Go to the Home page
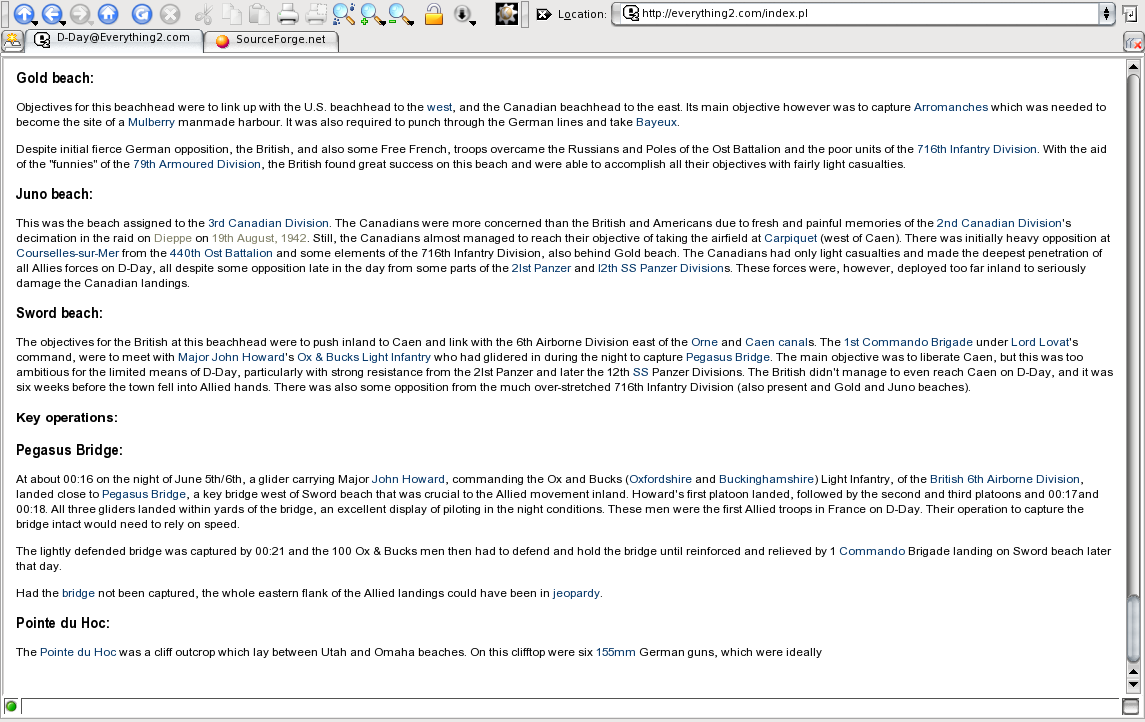The height and width of the screenshot is (722, 1145). click(x=108, y=13)
